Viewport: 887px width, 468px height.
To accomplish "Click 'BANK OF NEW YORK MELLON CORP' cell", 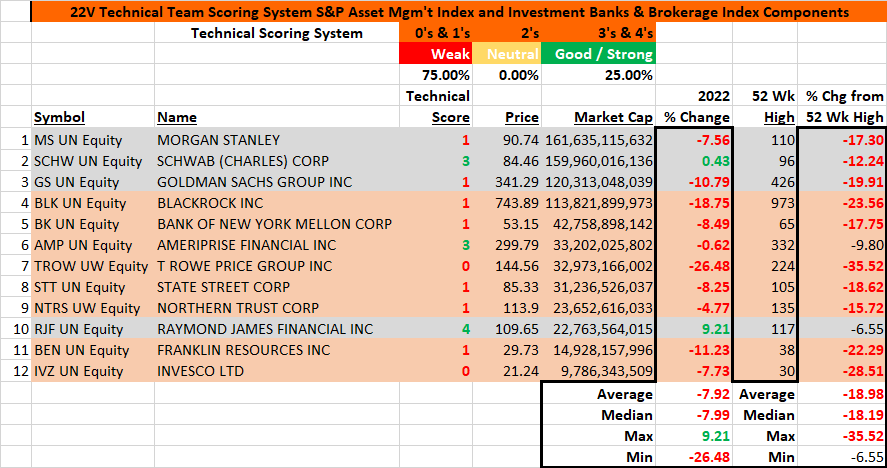I will [277, 224].
